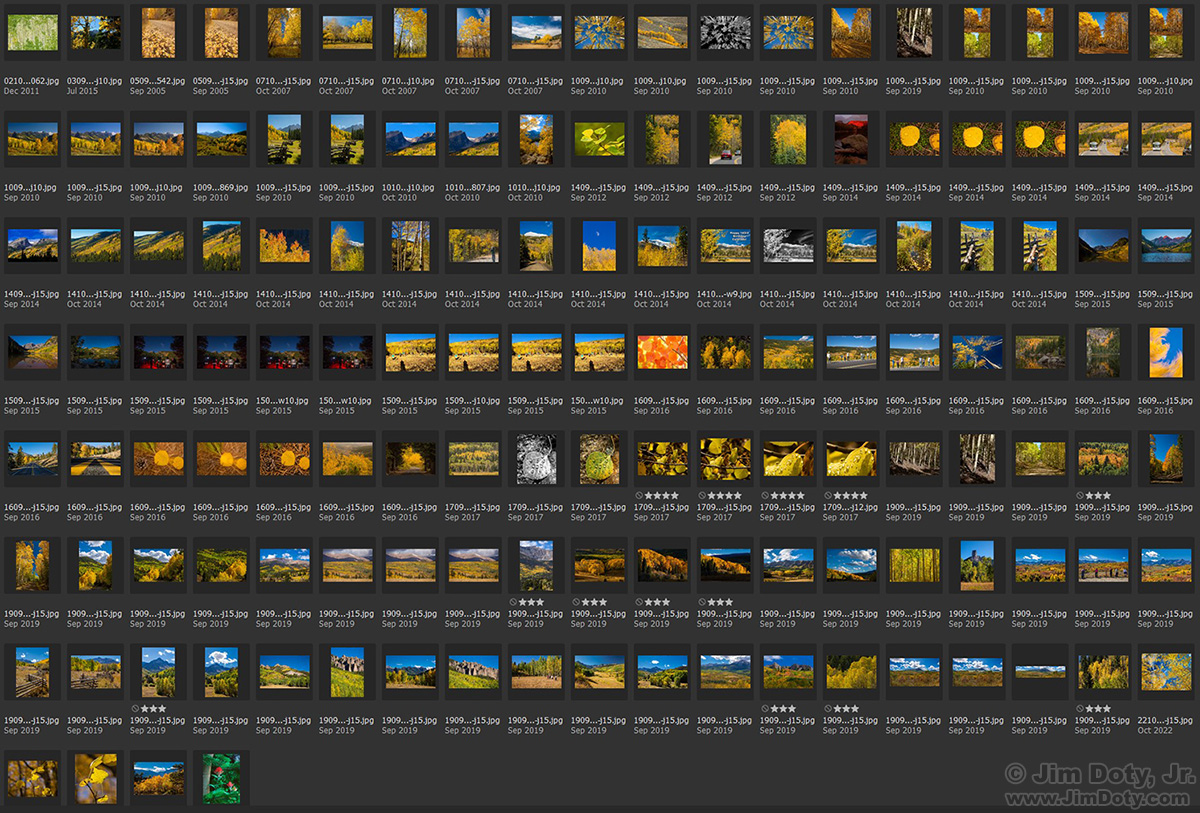The width and height of the screenshot is (1200, 813).
Task: Choose the thumbnail labeled 1010...807.jpg
Action: click(474, 139)
